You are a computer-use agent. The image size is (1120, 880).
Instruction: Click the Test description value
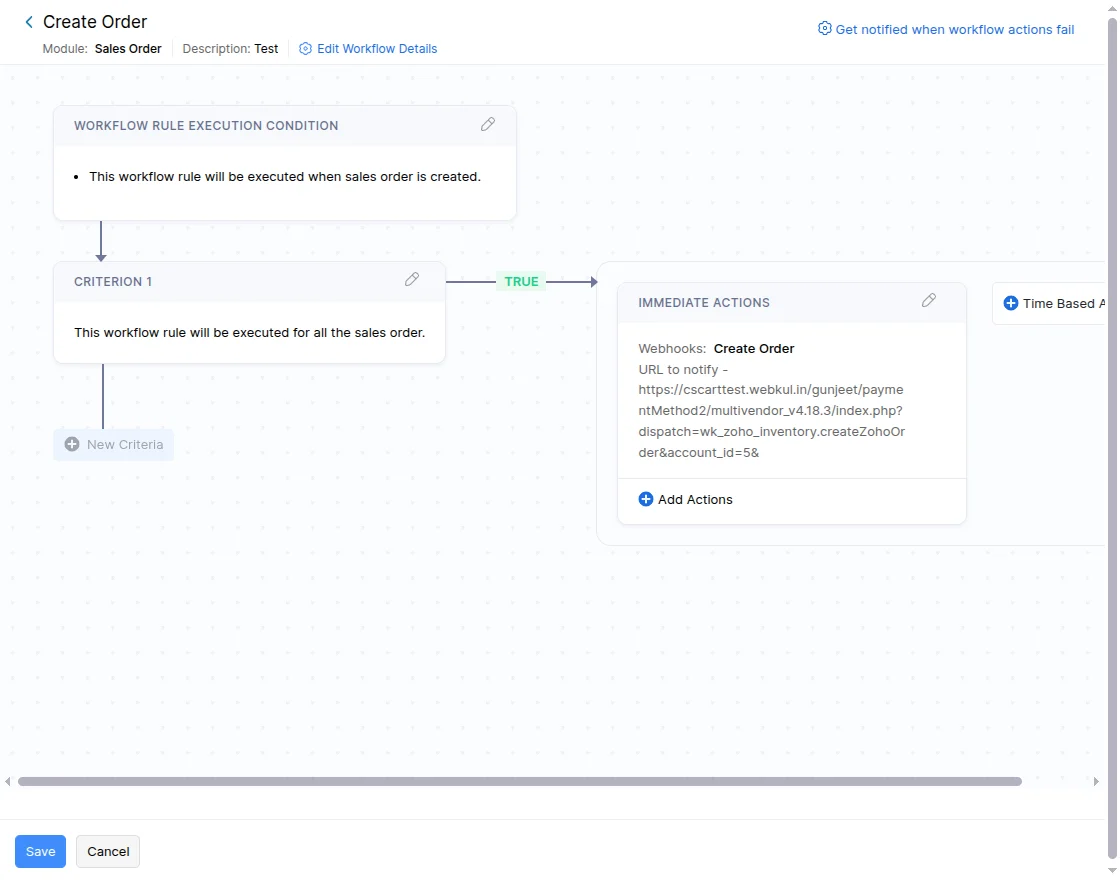266,49
